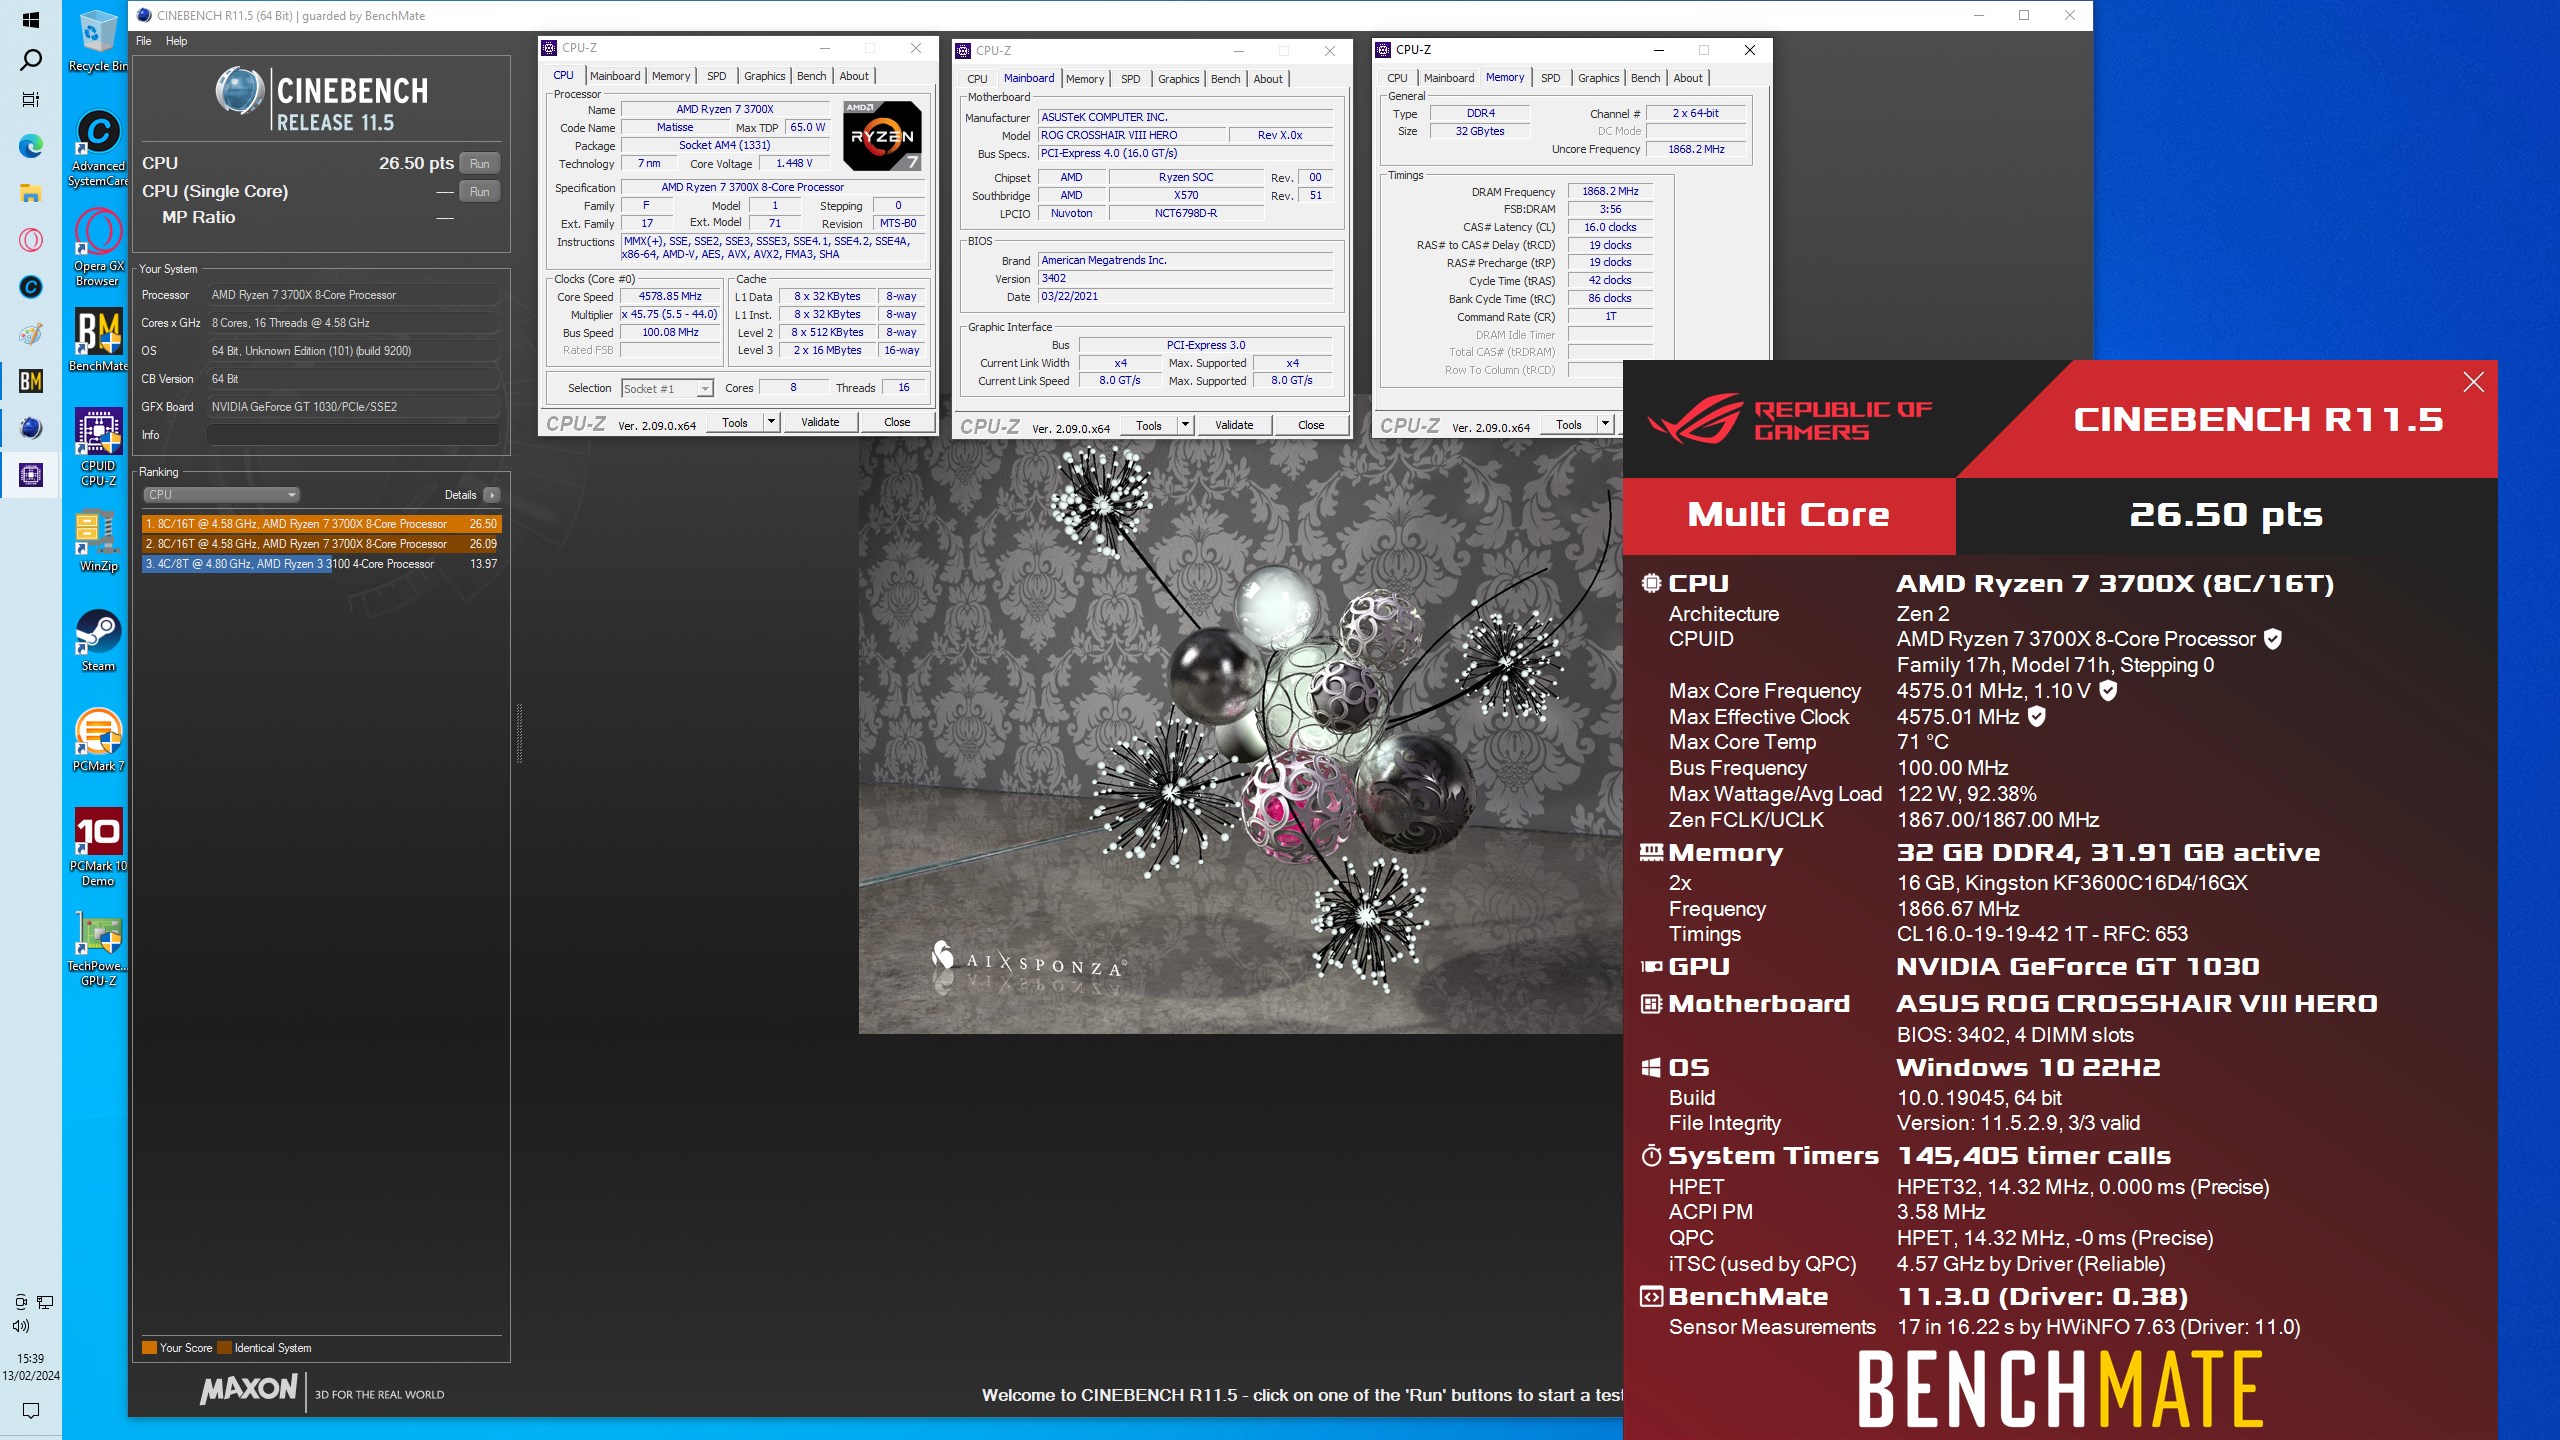Select the PCMark 7 desktop icon
The image size is (2560, 1440).
(97, 741)
